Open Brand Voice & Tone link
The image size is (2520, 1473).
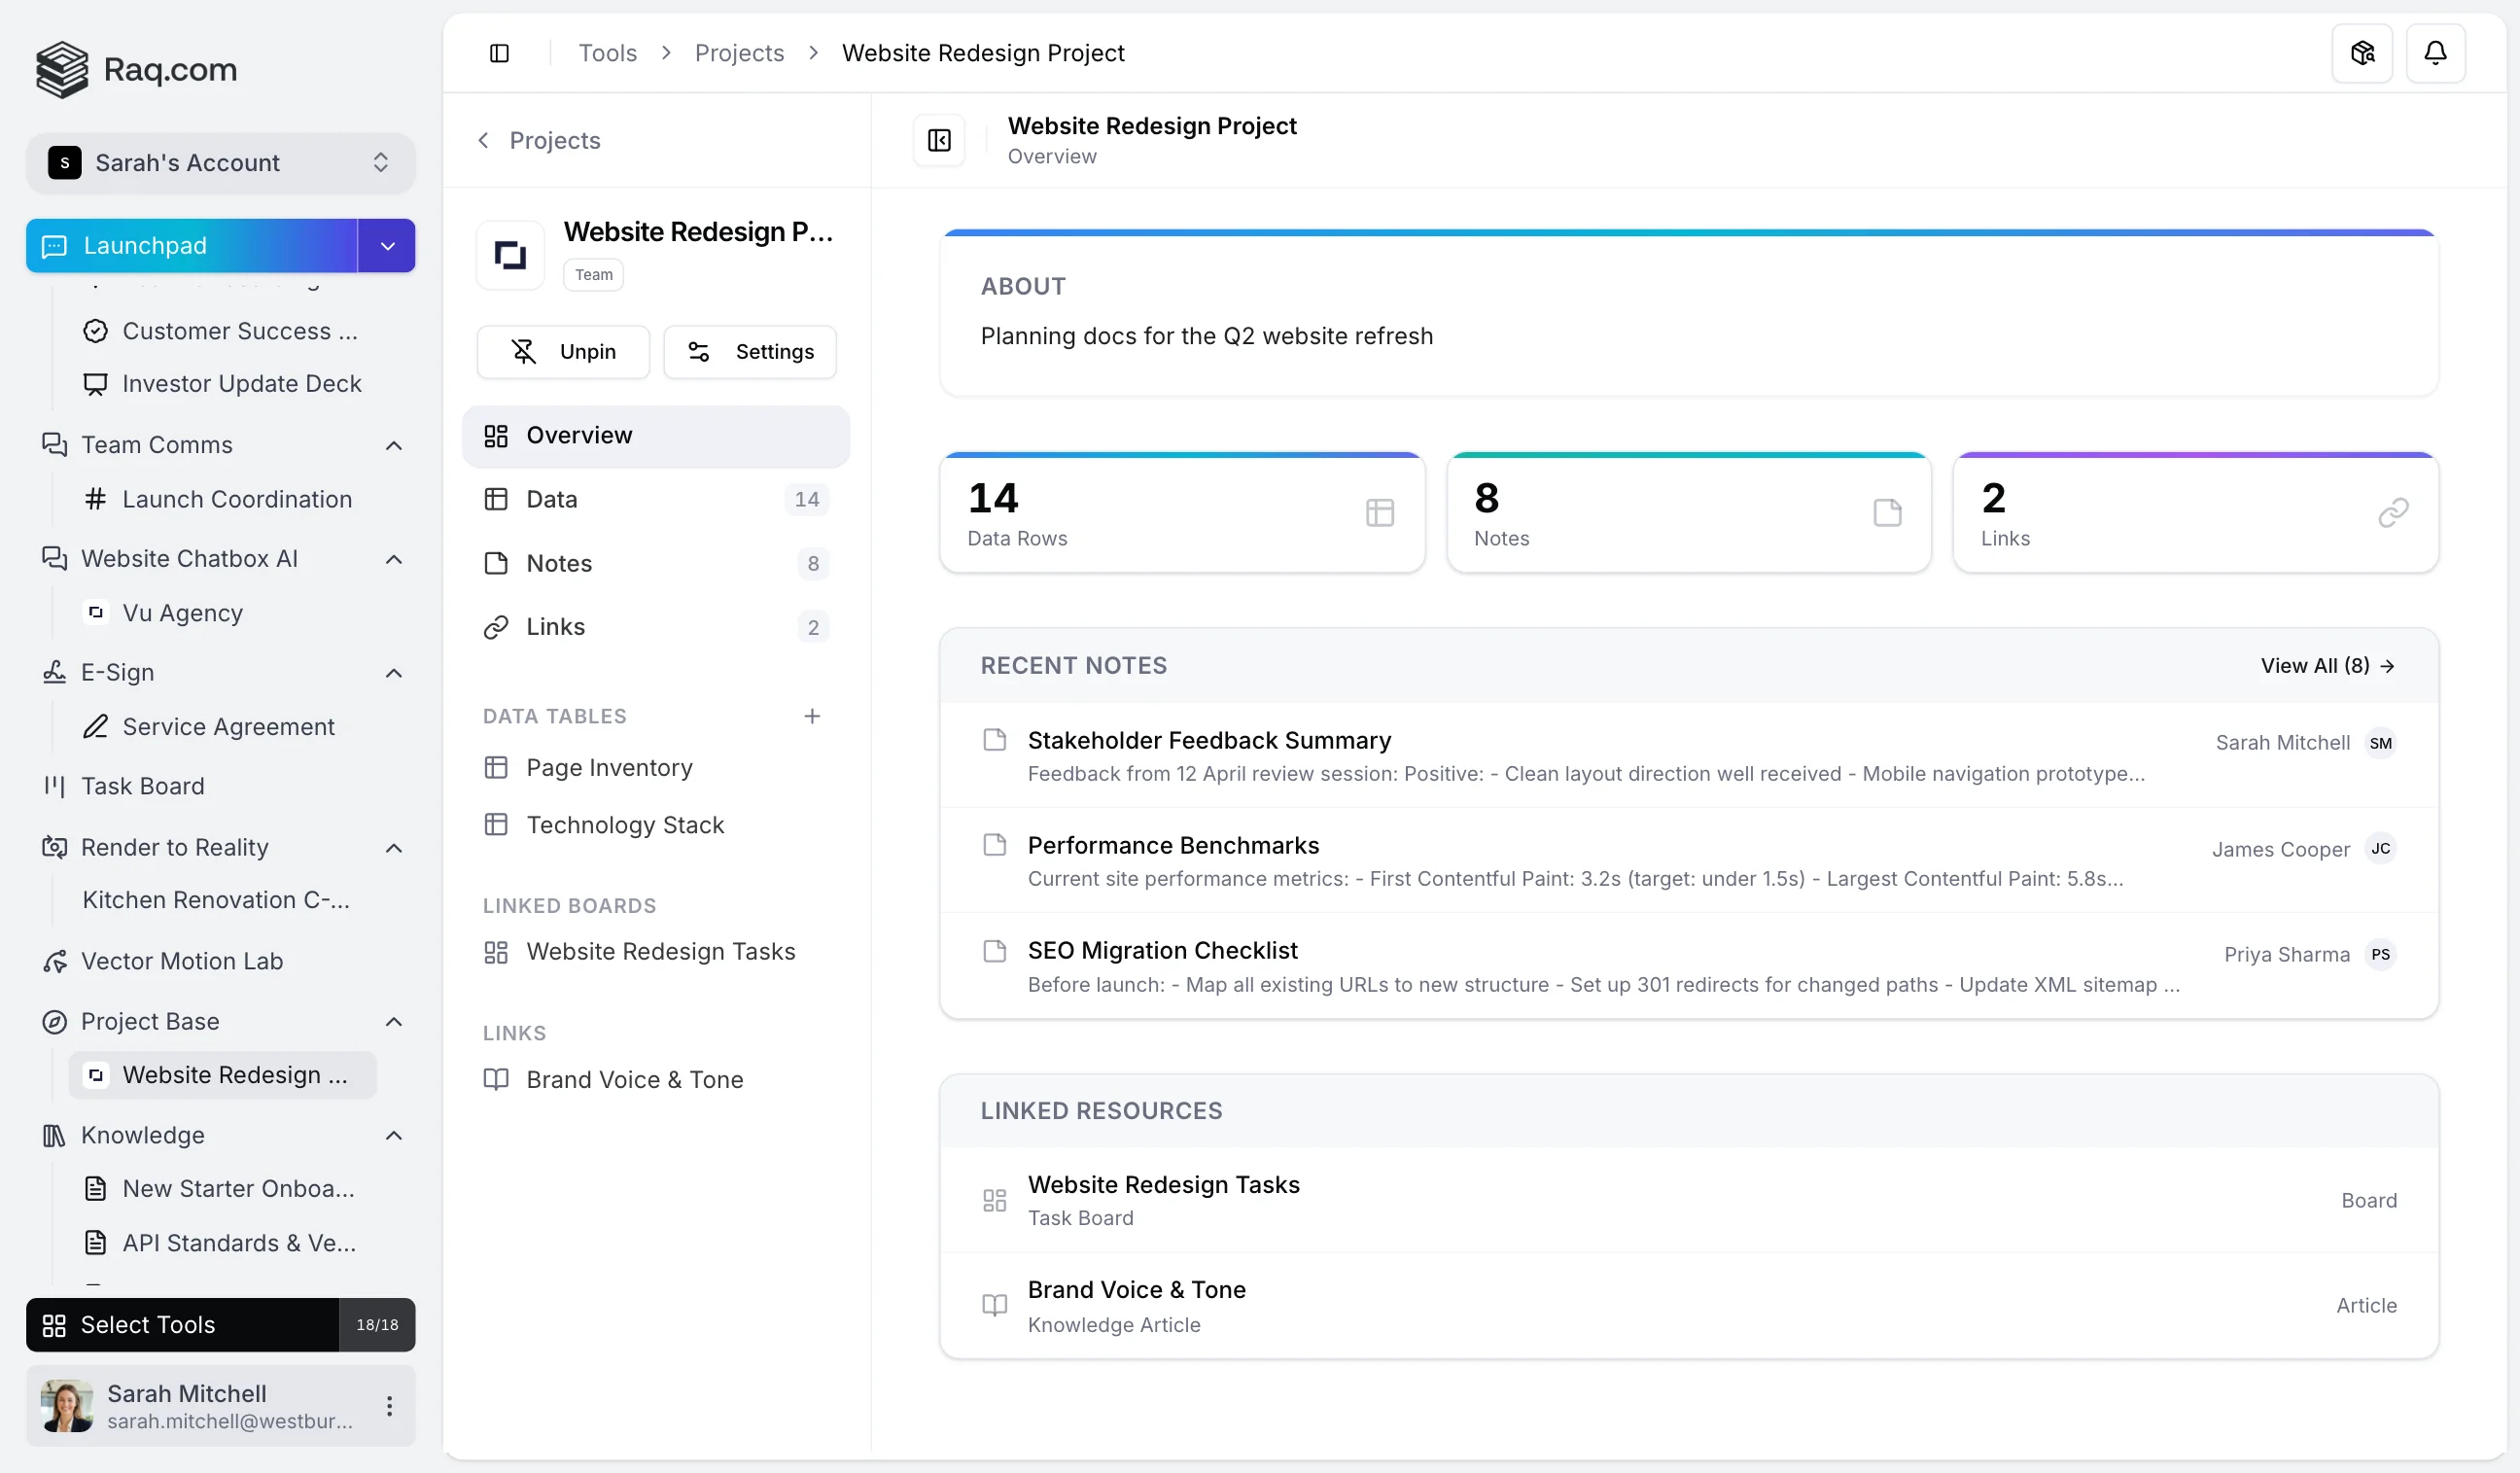pyautogui.click(x=634, y=1079)
